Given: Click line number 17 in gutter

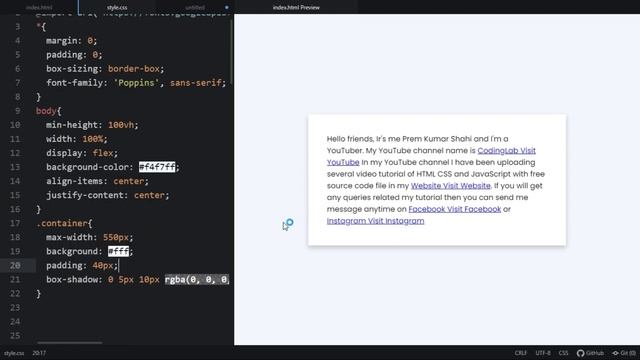Looking at the screenshot, I should click(15, 223).
